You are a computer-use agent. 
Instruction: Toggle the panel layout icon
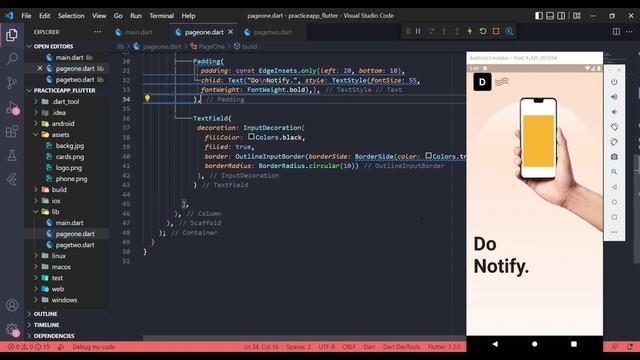click(550, 16)
